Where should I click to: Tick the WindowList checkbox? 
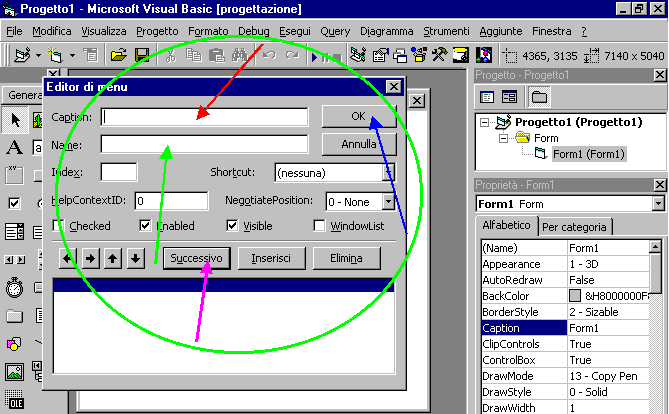pyautogui.click(x=319, y=225)
